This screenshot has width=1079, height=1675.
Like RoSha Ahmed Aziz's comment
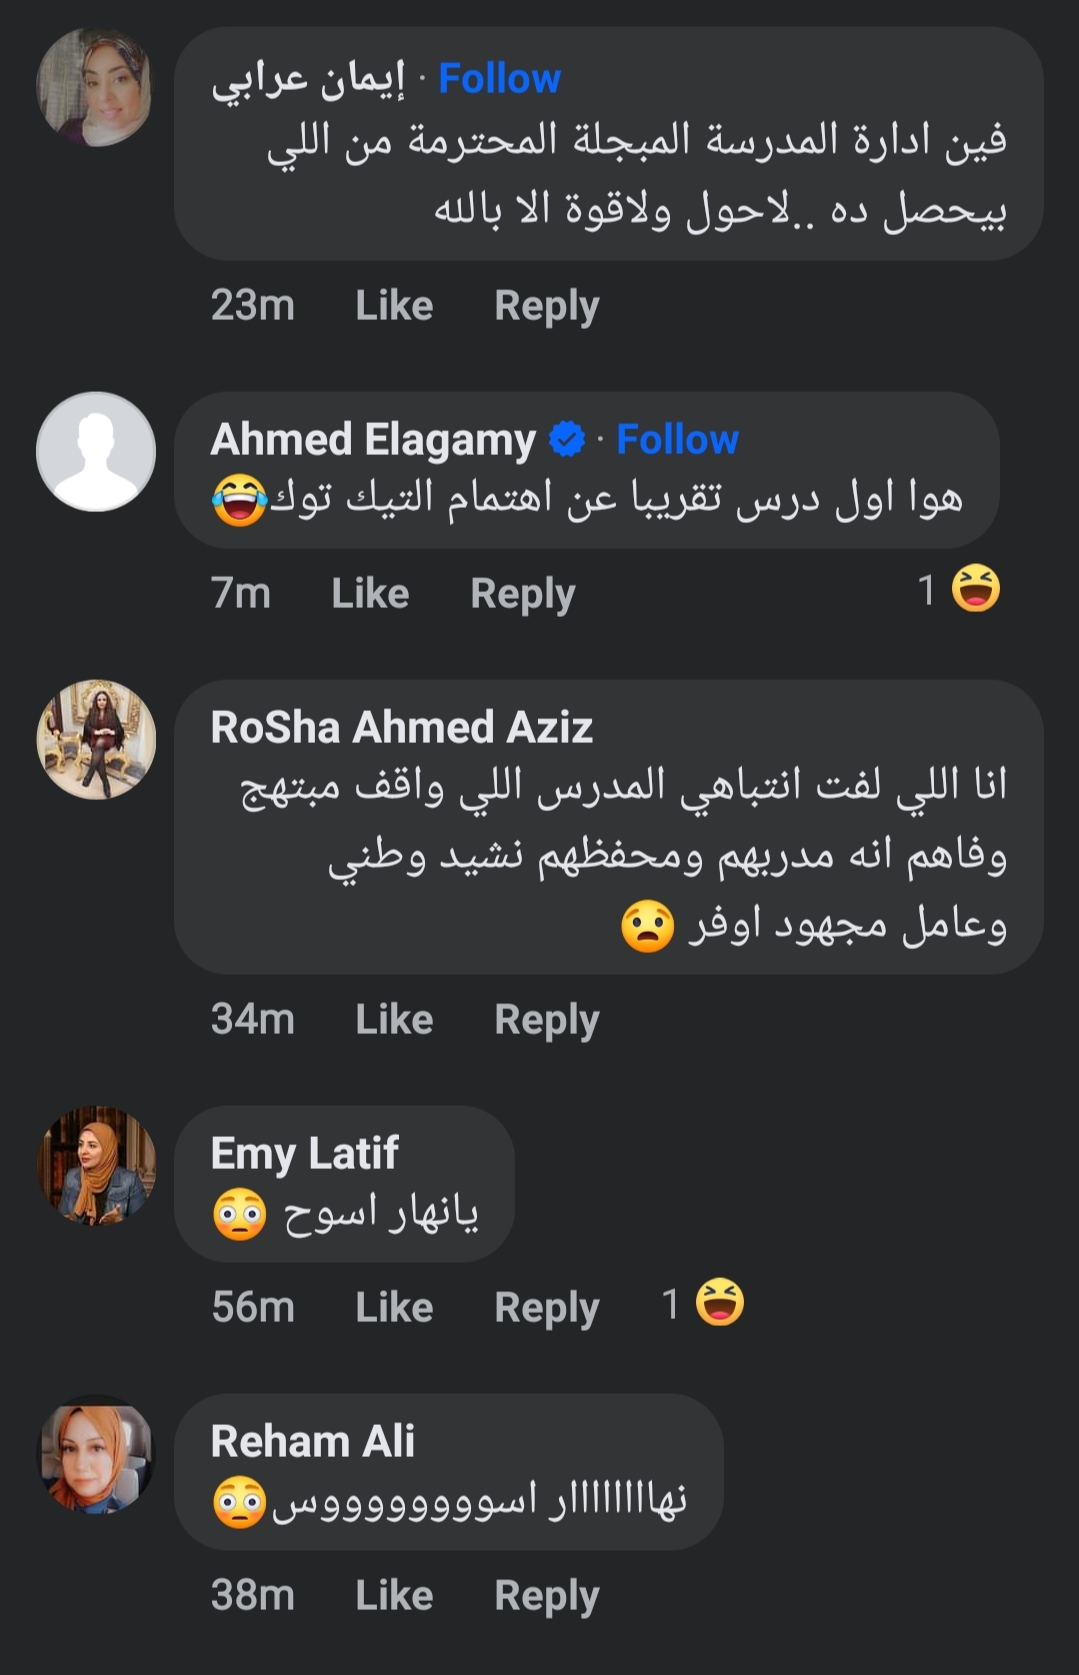click(394, 1020)
